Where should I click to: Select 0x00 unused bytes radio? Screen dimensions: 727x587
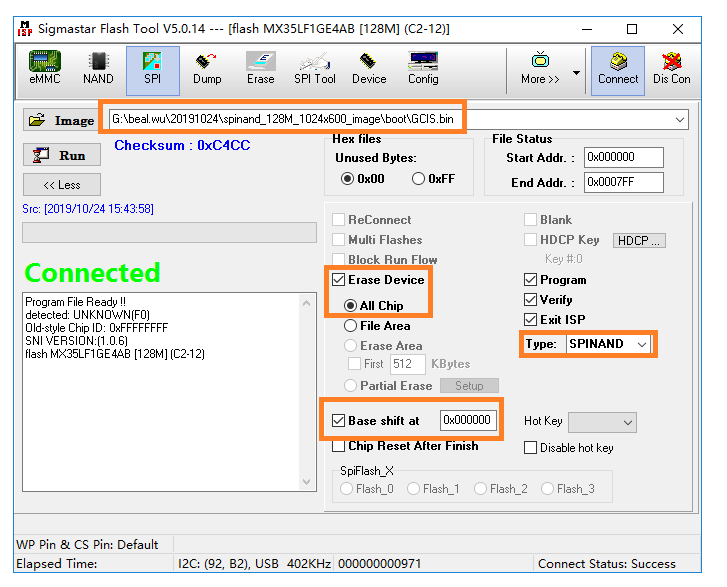coord(347,179)
